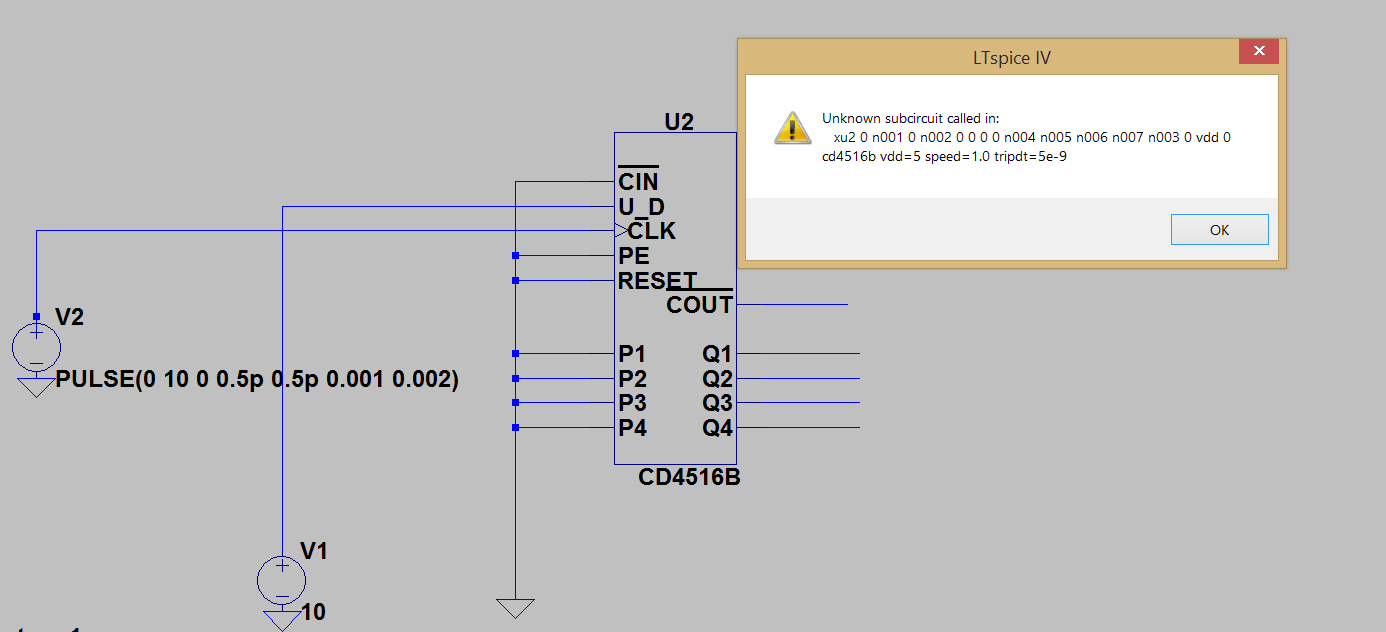Click the yellow warning icon in dialog
The width and height of the screenshot is (1386, 632).
[x=791, y=127]
